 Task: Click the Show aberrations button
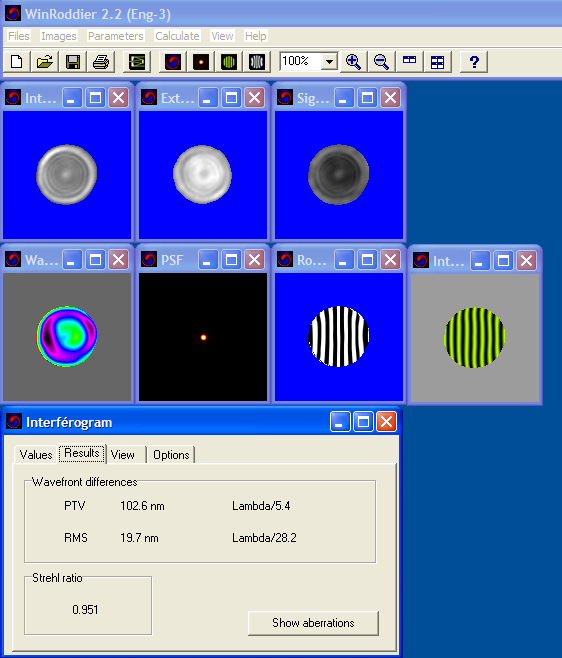pyautogui.click(x=313, y=623)
